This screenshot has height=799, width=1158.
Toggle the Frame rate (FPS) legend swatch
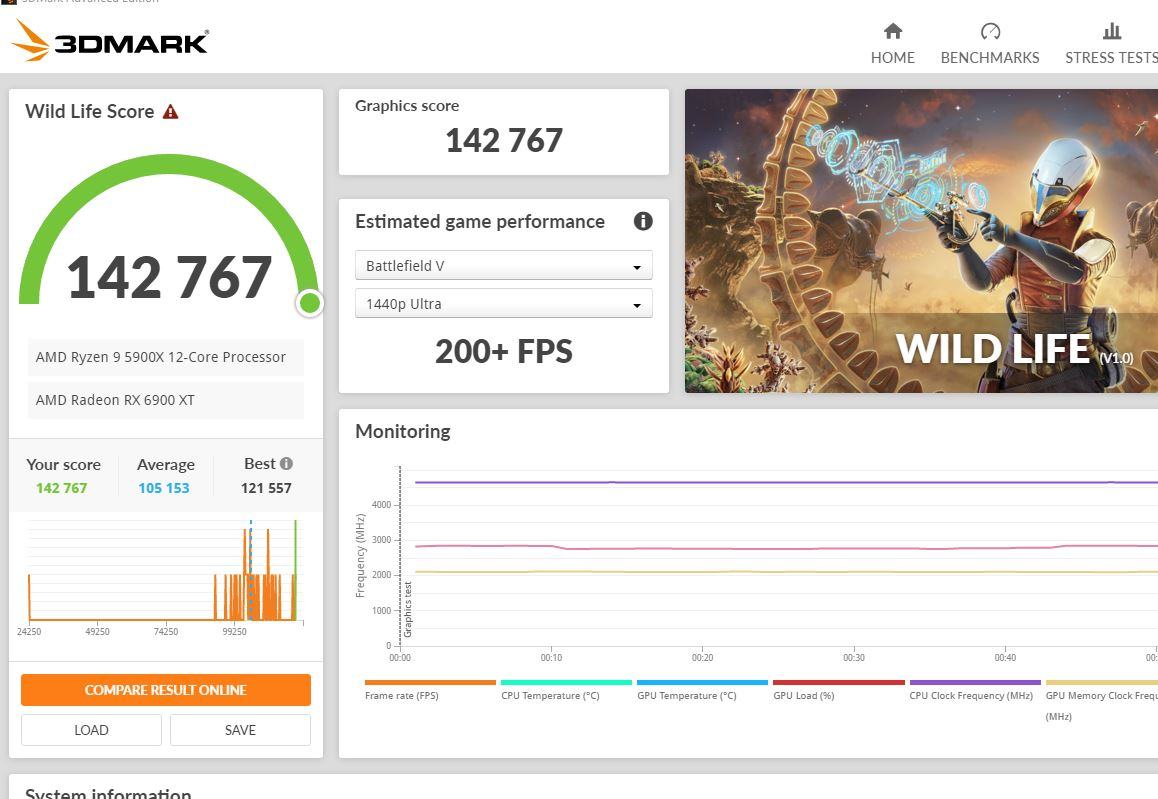(430, 682)
